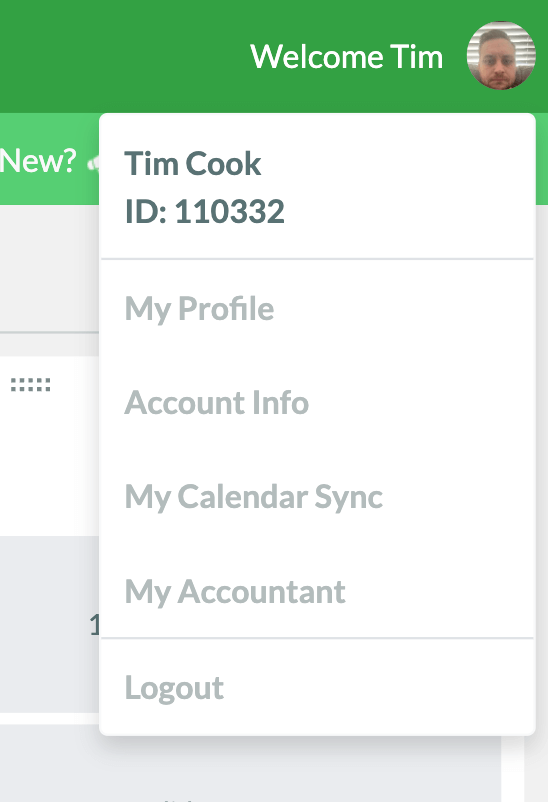Click the grey row left of My Accountant

click(50, 624)
